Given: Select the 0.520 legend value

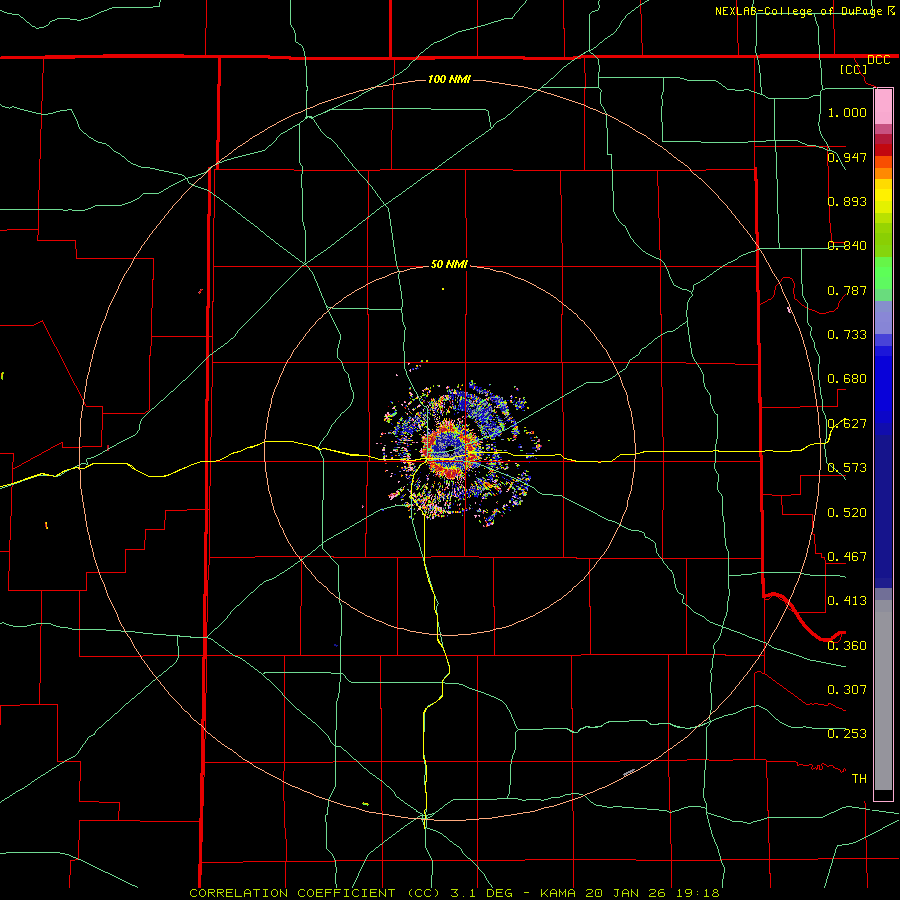Looking at the screenshot, I should click(x=847, y=512).
